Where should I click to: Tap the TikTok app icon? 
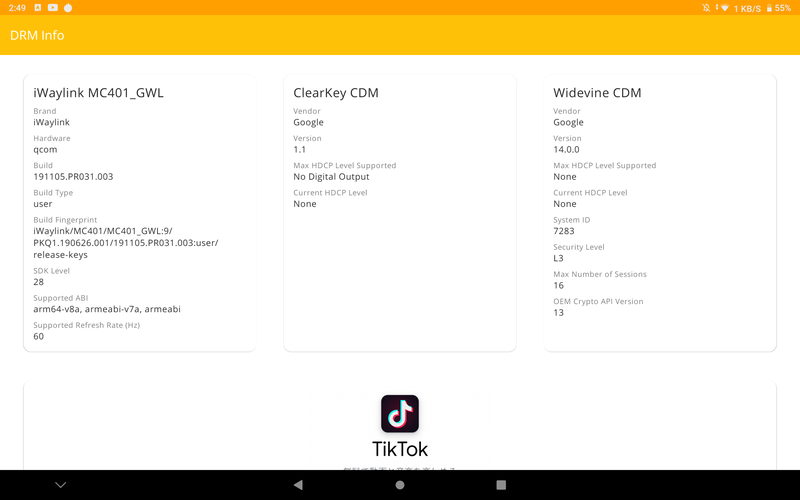pos(399,413)
